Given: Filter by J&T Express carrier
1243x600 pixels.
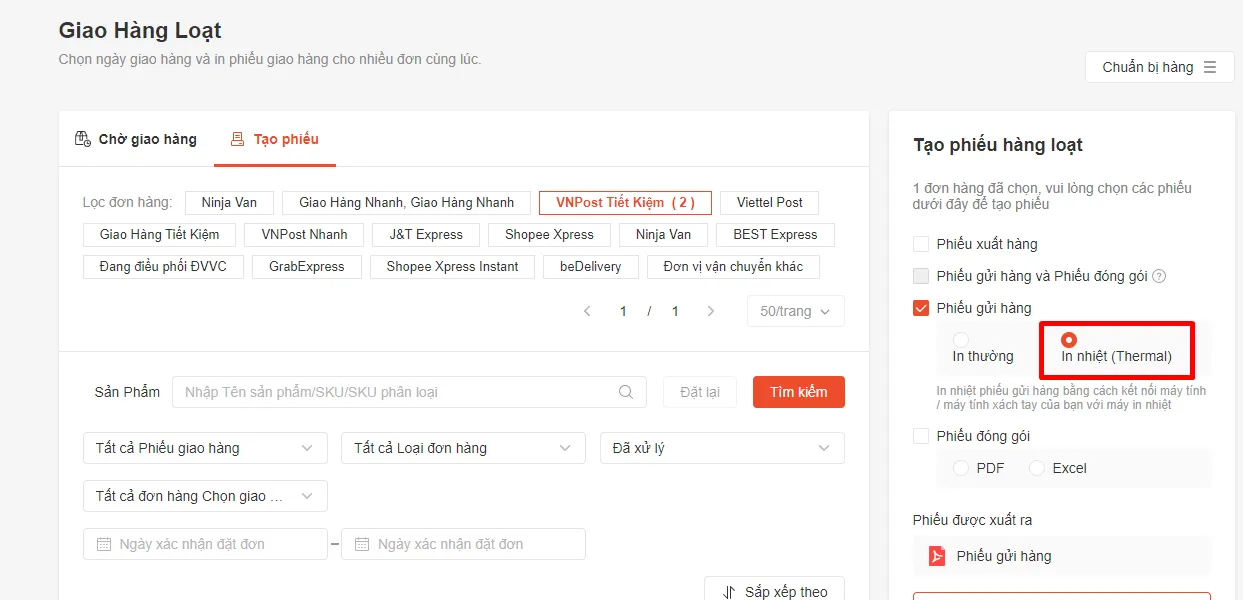Looking at the screenshot, I should pos(427,235).
